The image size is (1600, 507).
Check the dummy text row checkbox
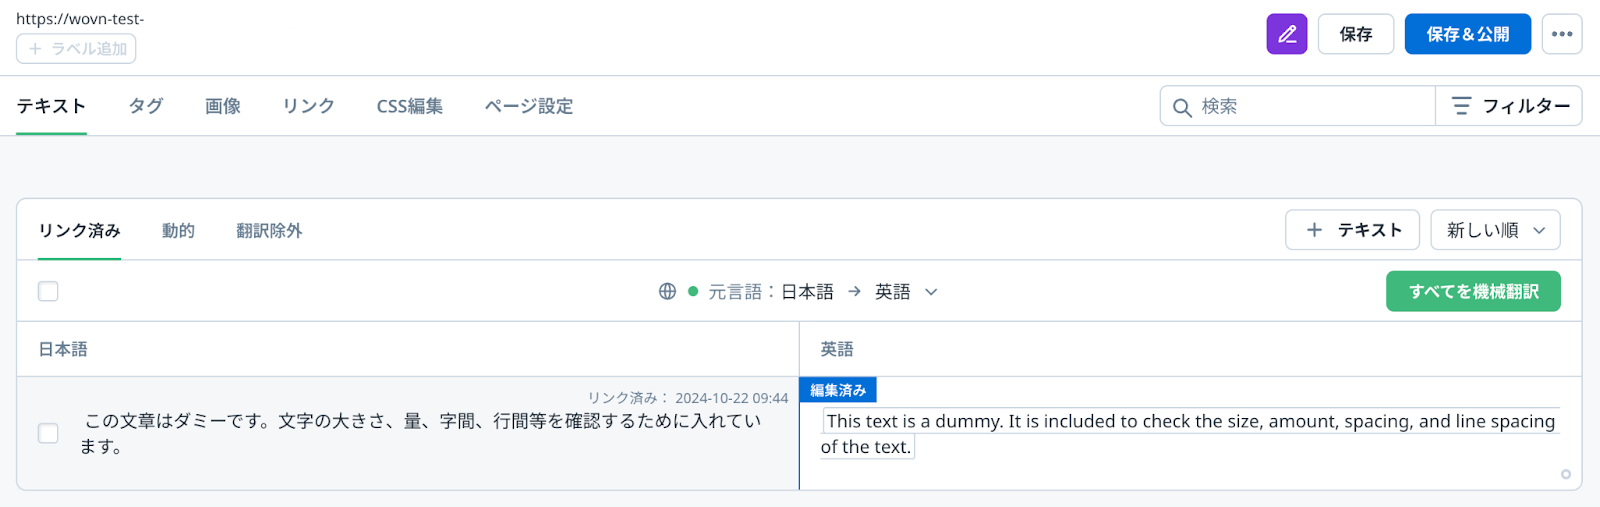[48, 433]
